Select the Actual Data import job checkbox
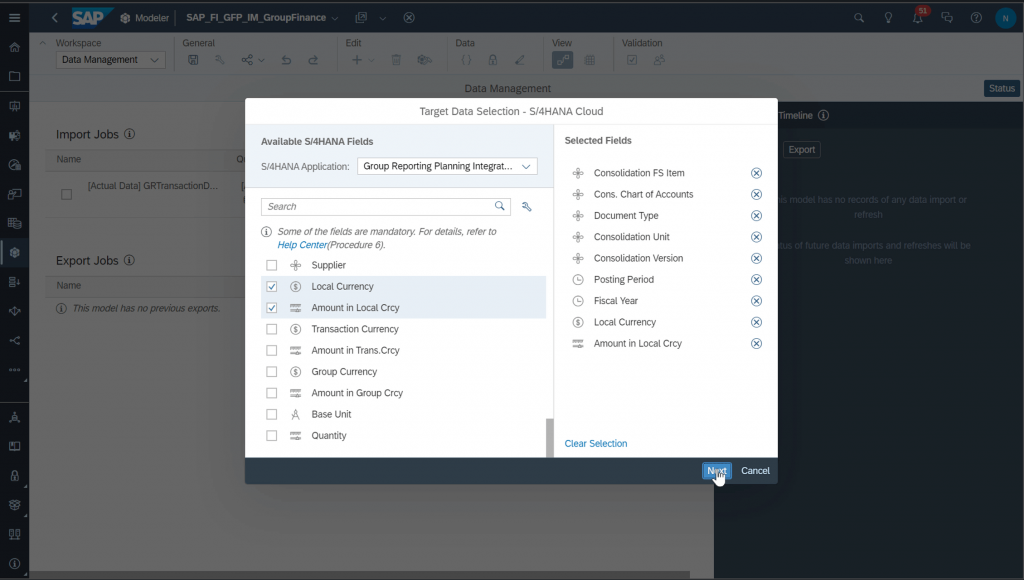The image size is (1024, 580). pos(67,194)
